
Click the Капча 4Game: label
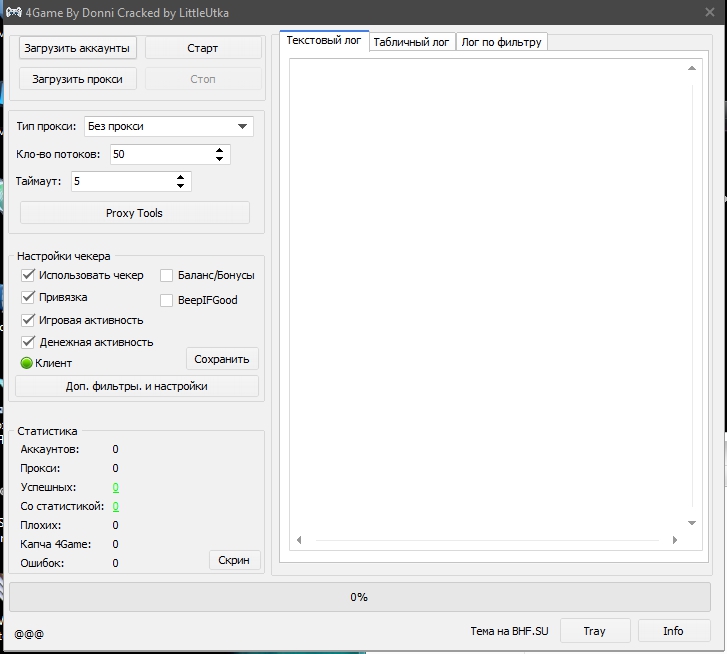(56, 544)
